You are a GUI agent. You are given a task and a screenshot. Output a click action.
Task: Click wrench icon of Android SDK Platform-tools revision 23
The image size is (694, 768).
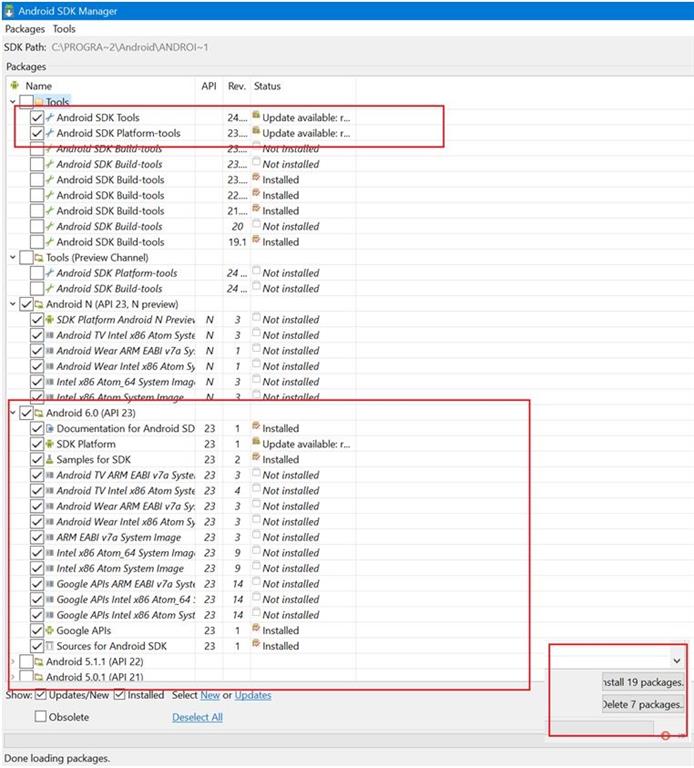coord(49,133)
